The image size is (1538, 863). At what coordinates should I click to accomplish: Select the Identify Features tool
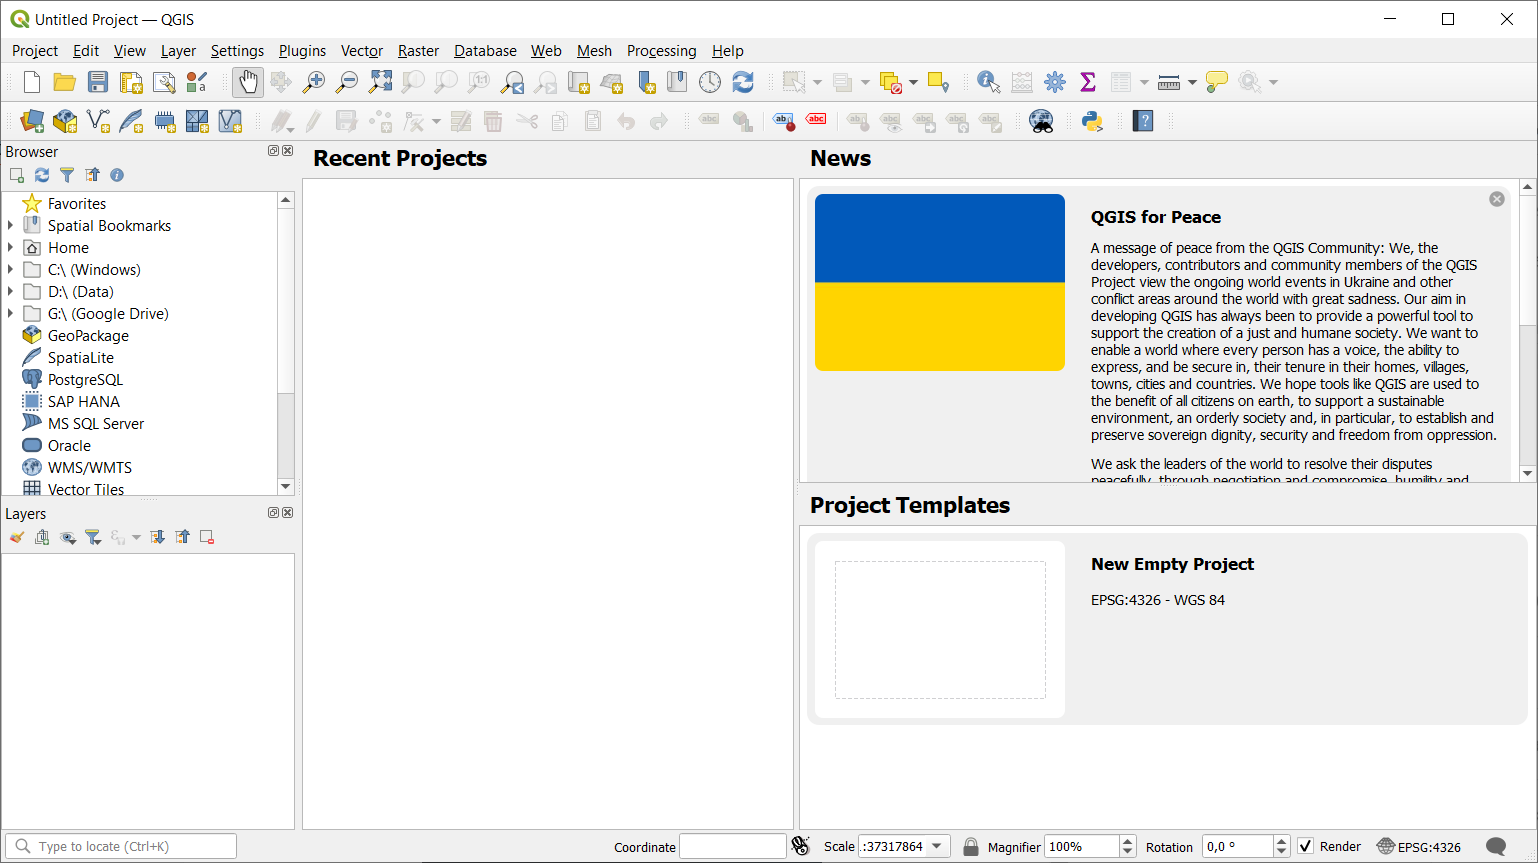pos(989,82)
